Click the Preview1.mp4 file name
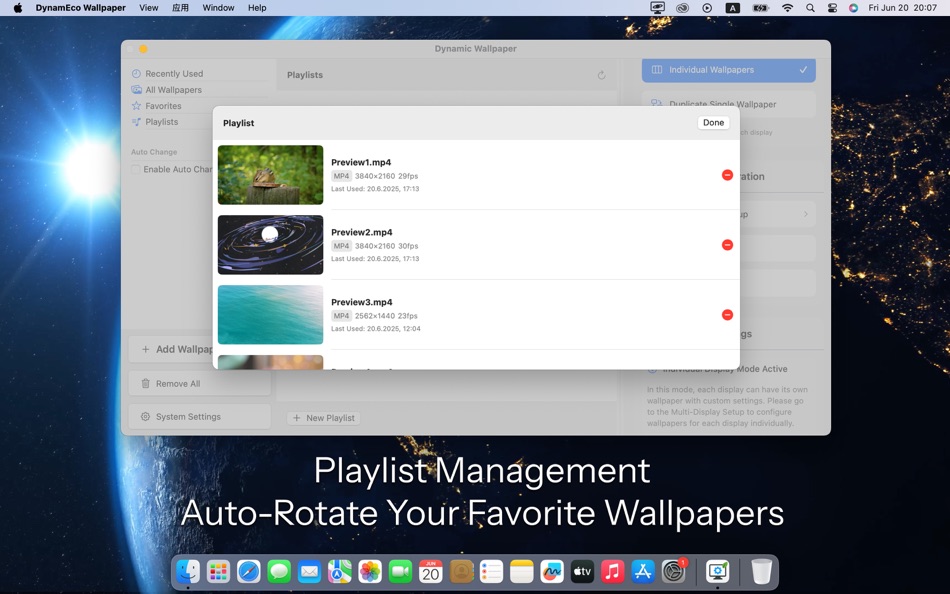 (361, 162)
